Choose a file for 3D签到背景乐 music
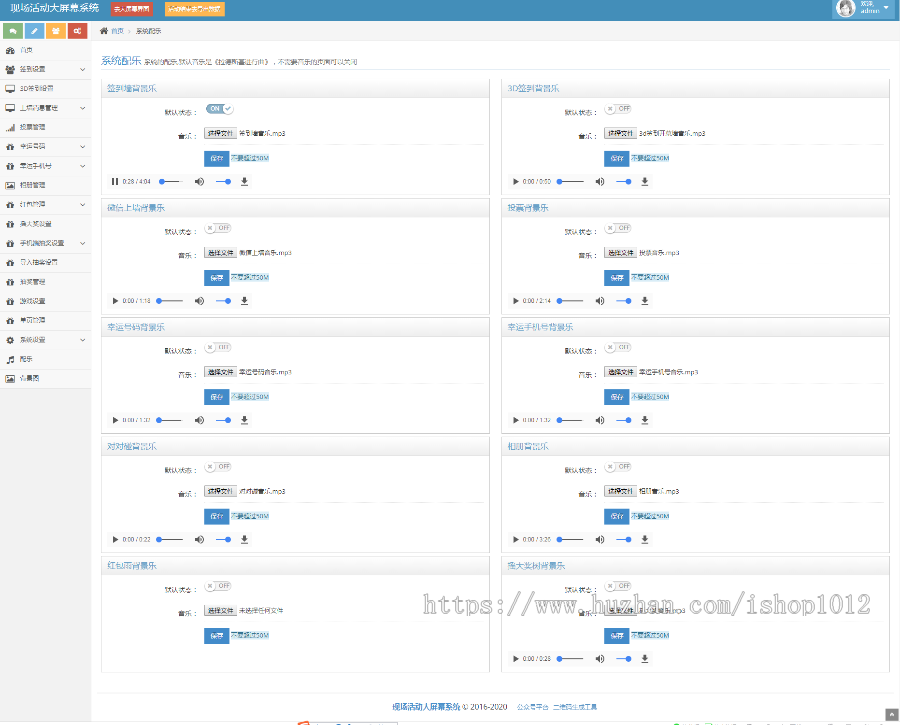This screenshot has height=725, width=900. (620, 133)
